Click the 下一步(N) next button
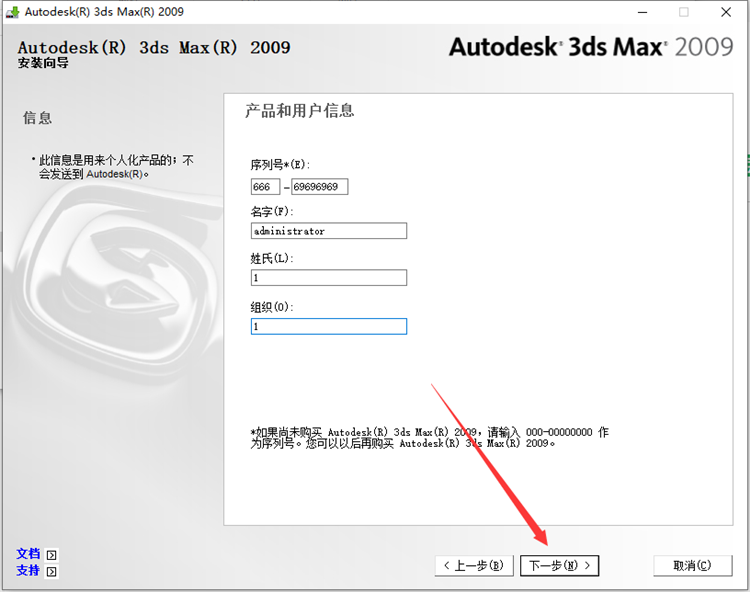The height and width of the screenshot is (592, 750). 559,566
